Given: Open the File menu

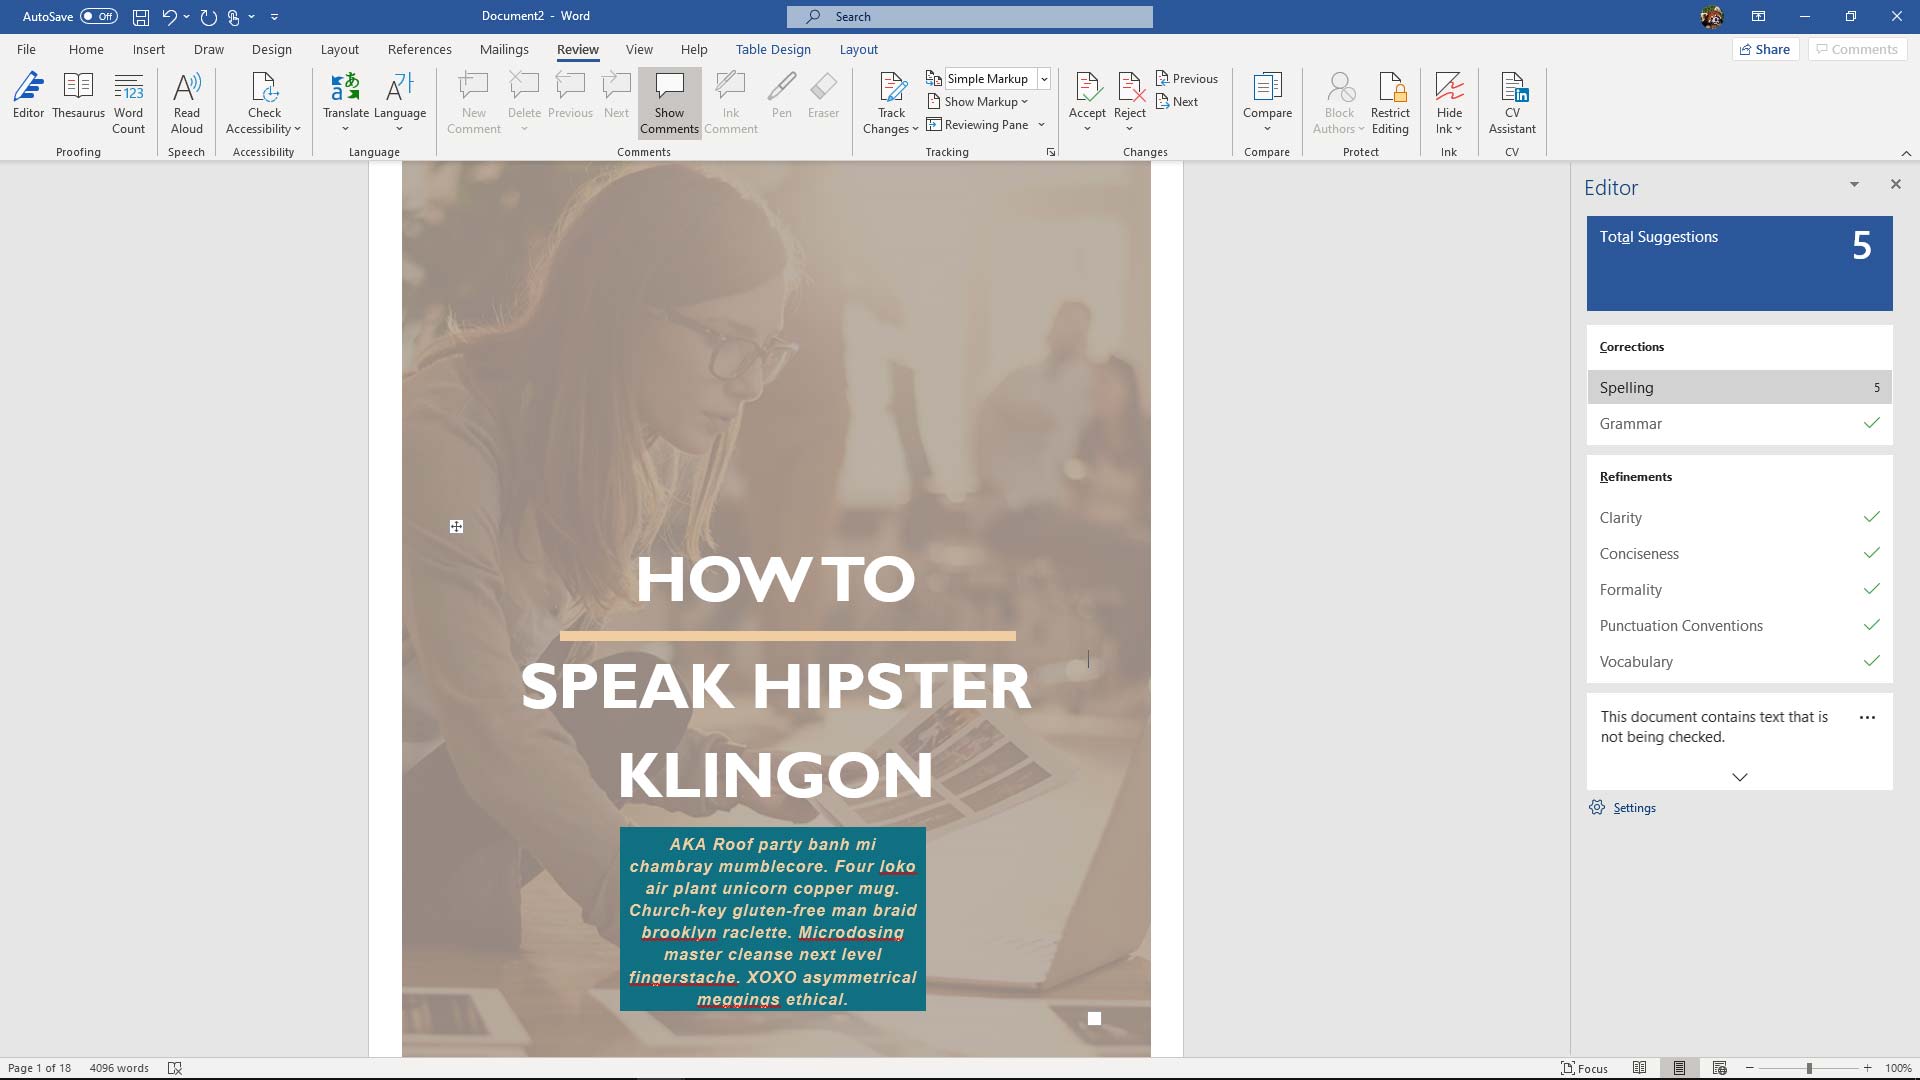Looking at the screenshot, I should pyautogui.click(x=26, y=49).
